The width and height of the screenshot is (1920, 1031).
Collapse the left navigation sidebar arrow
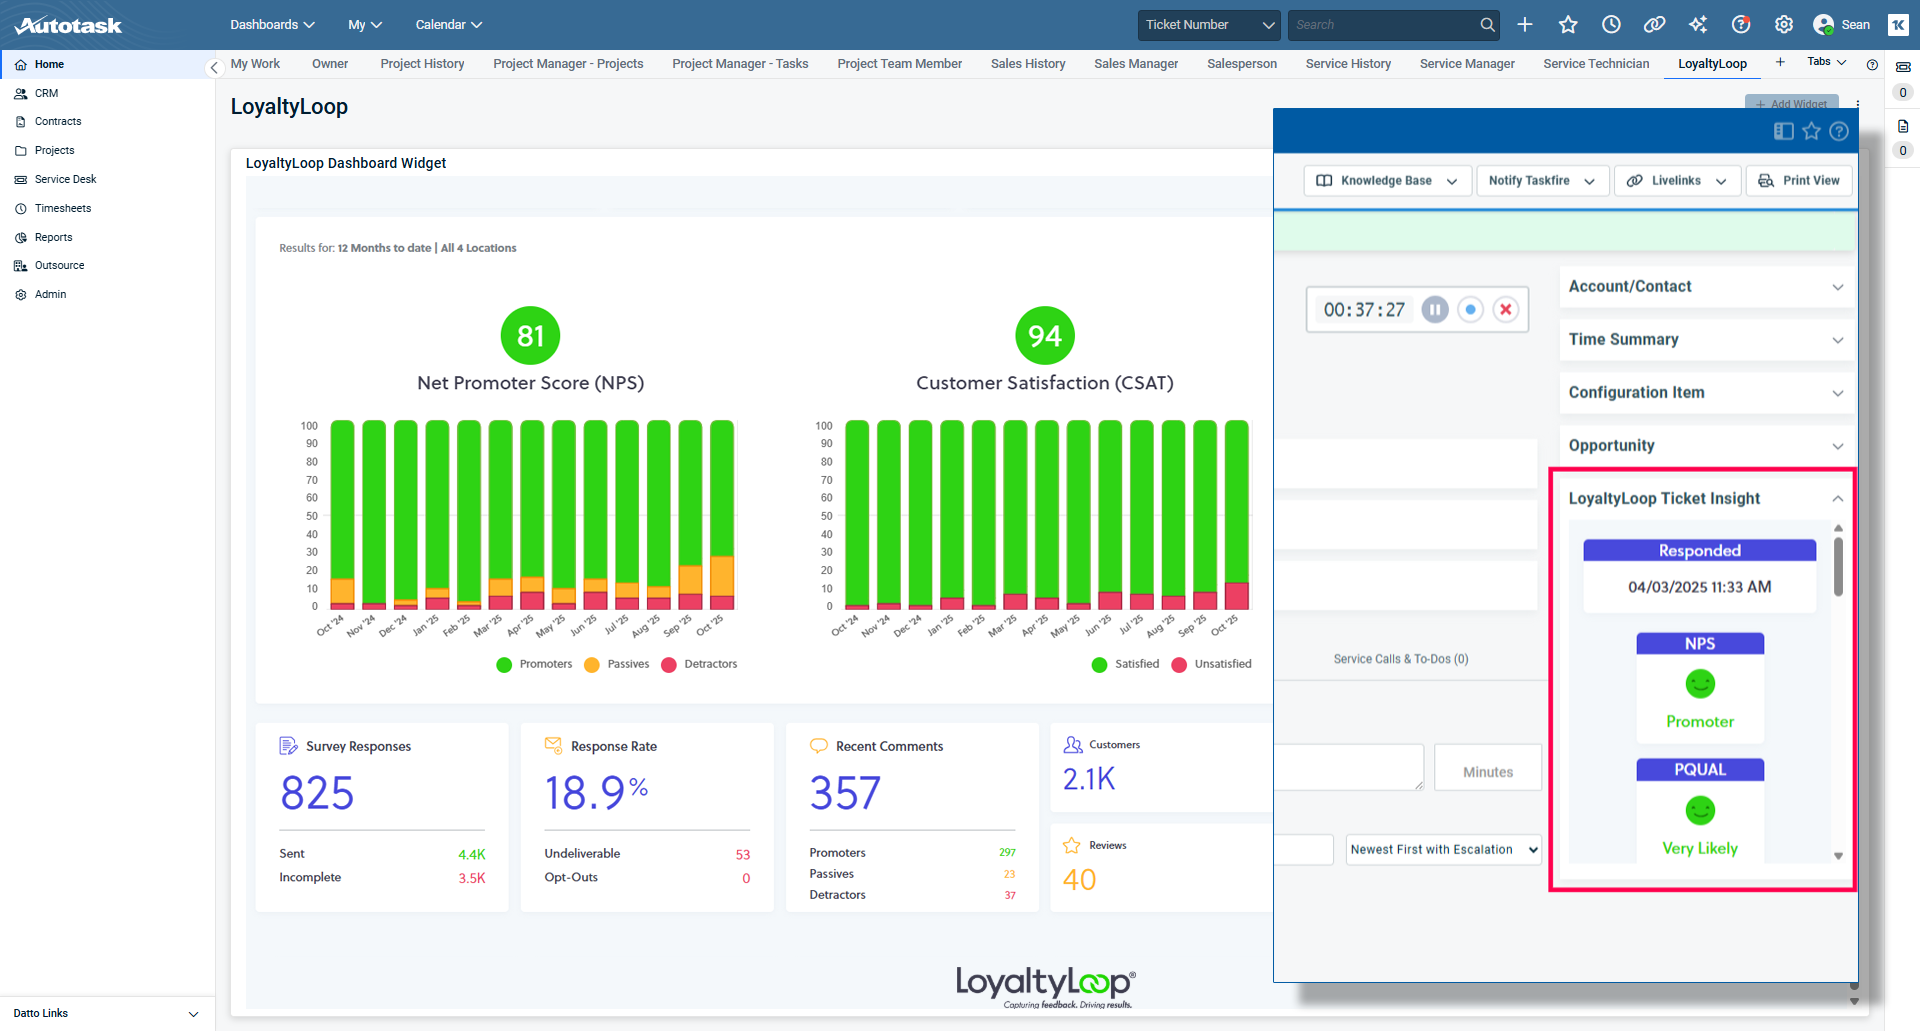213,68
